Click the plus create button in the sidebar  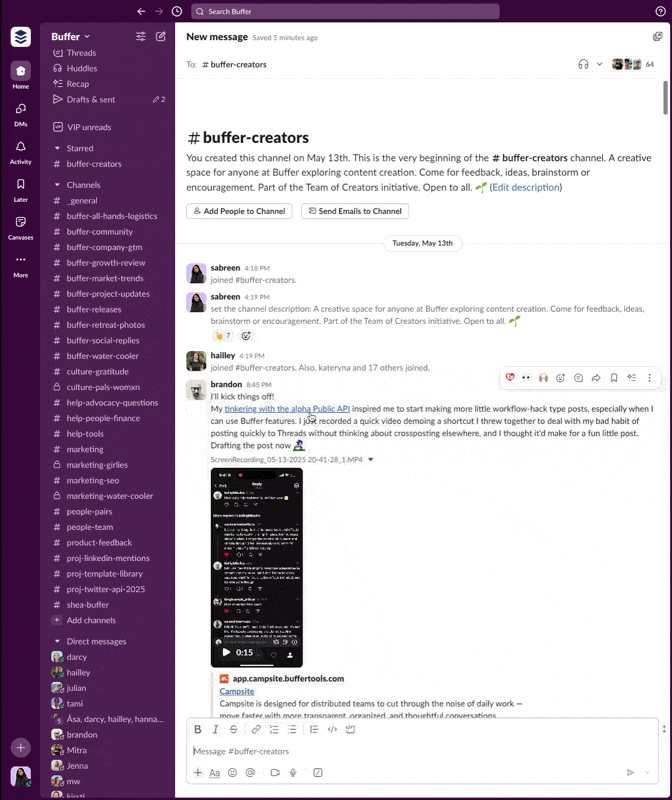tap(20, 748)
